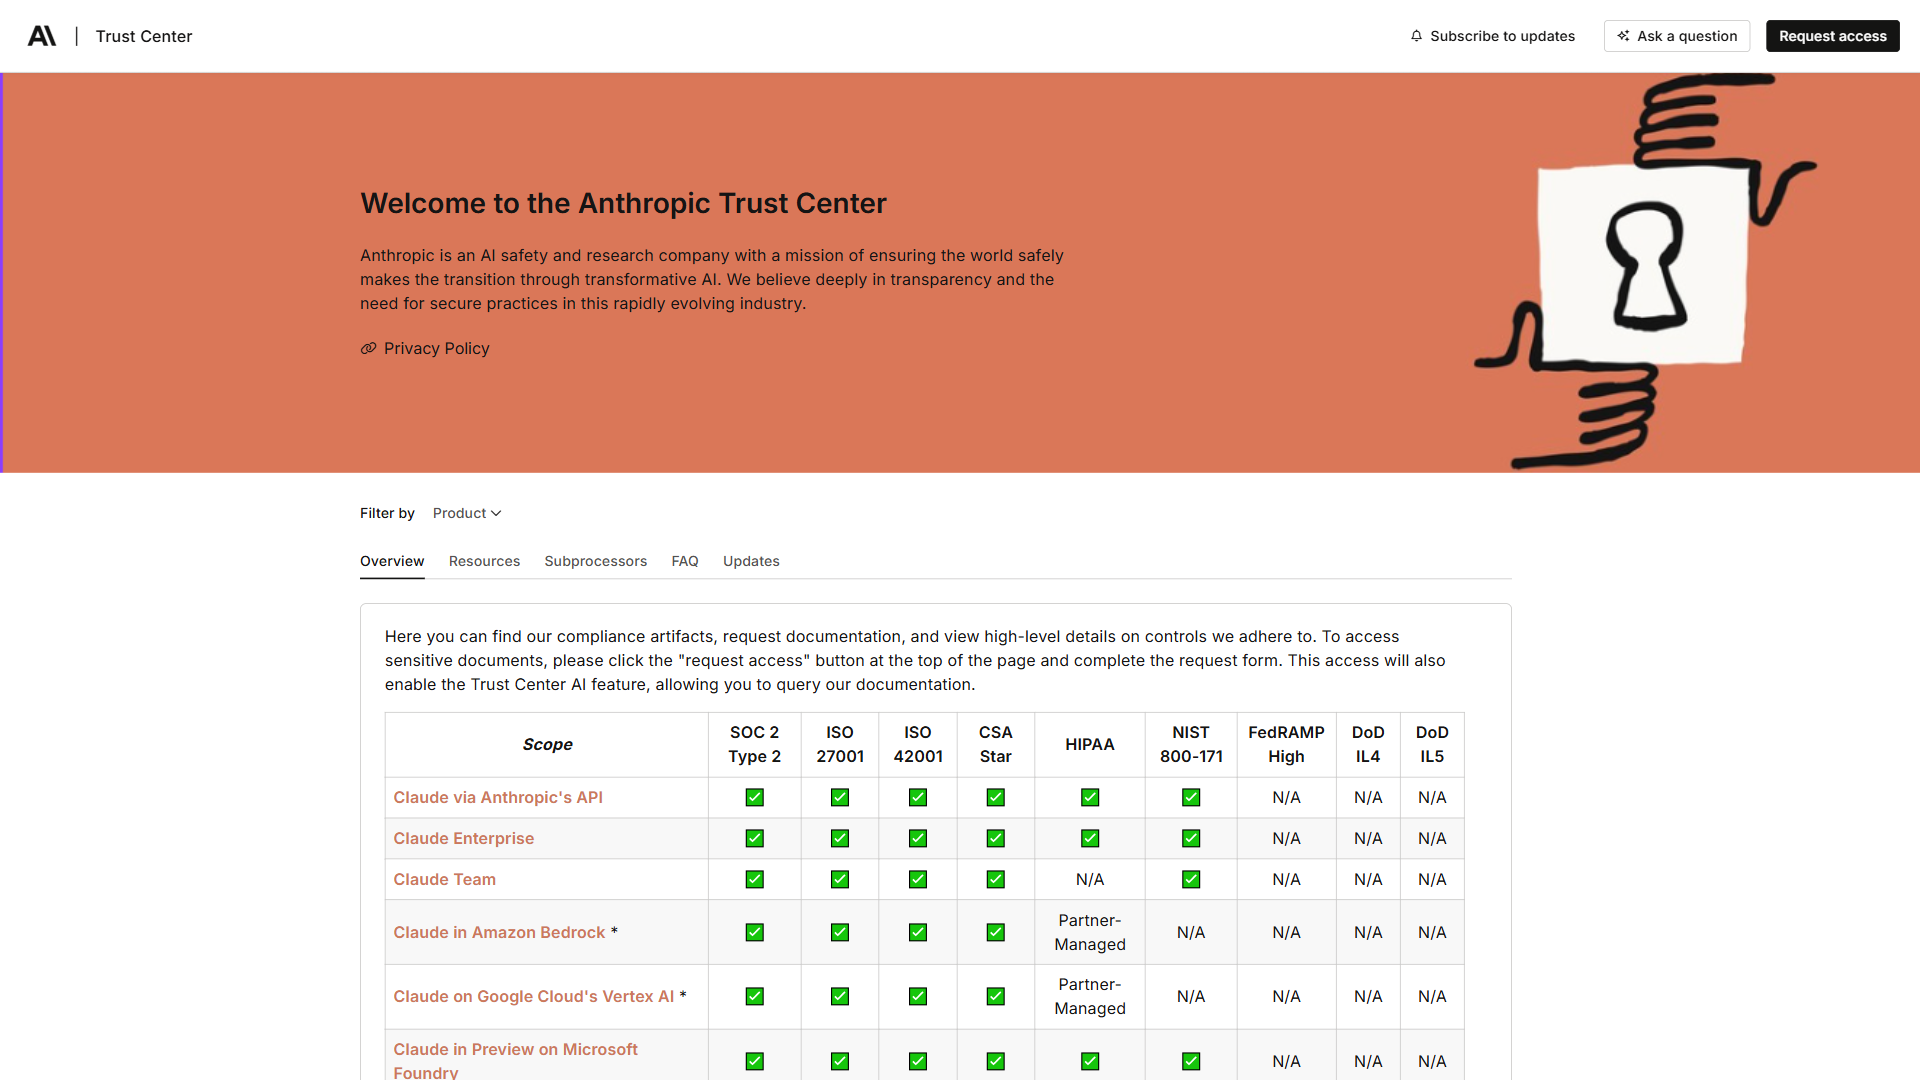Viewport: 1920px width, 1080px height.
Task: Go to the Updates tab
Action: coord(751,561)
